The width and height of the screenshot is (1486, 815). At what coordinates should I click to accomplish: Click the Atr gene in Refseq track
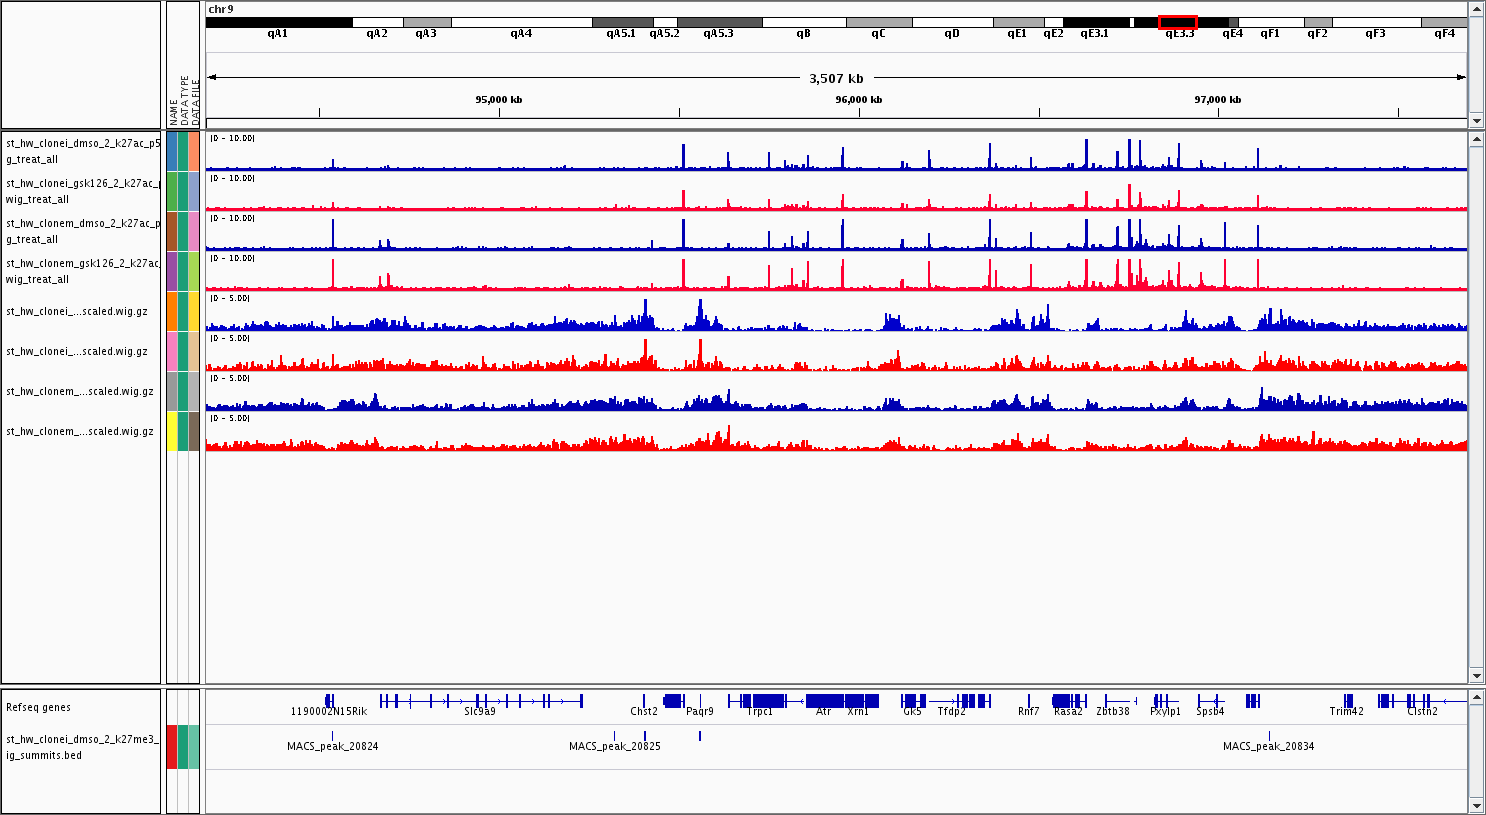[x=825, y=701]
